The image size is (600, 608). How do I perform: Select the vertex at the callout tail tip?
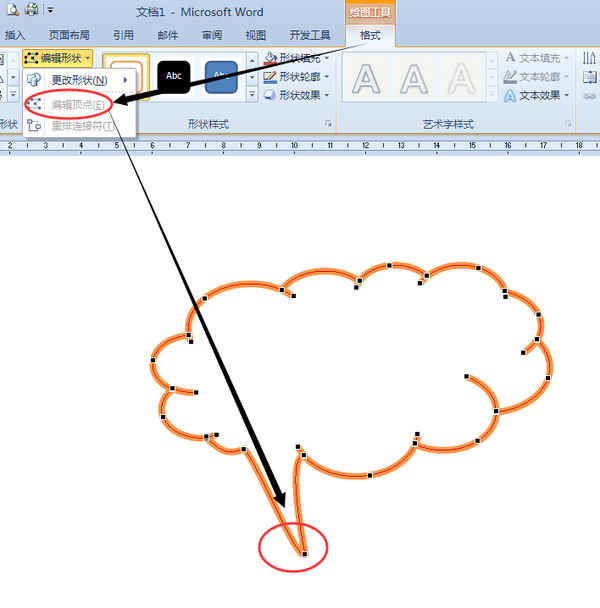point(304,554)
